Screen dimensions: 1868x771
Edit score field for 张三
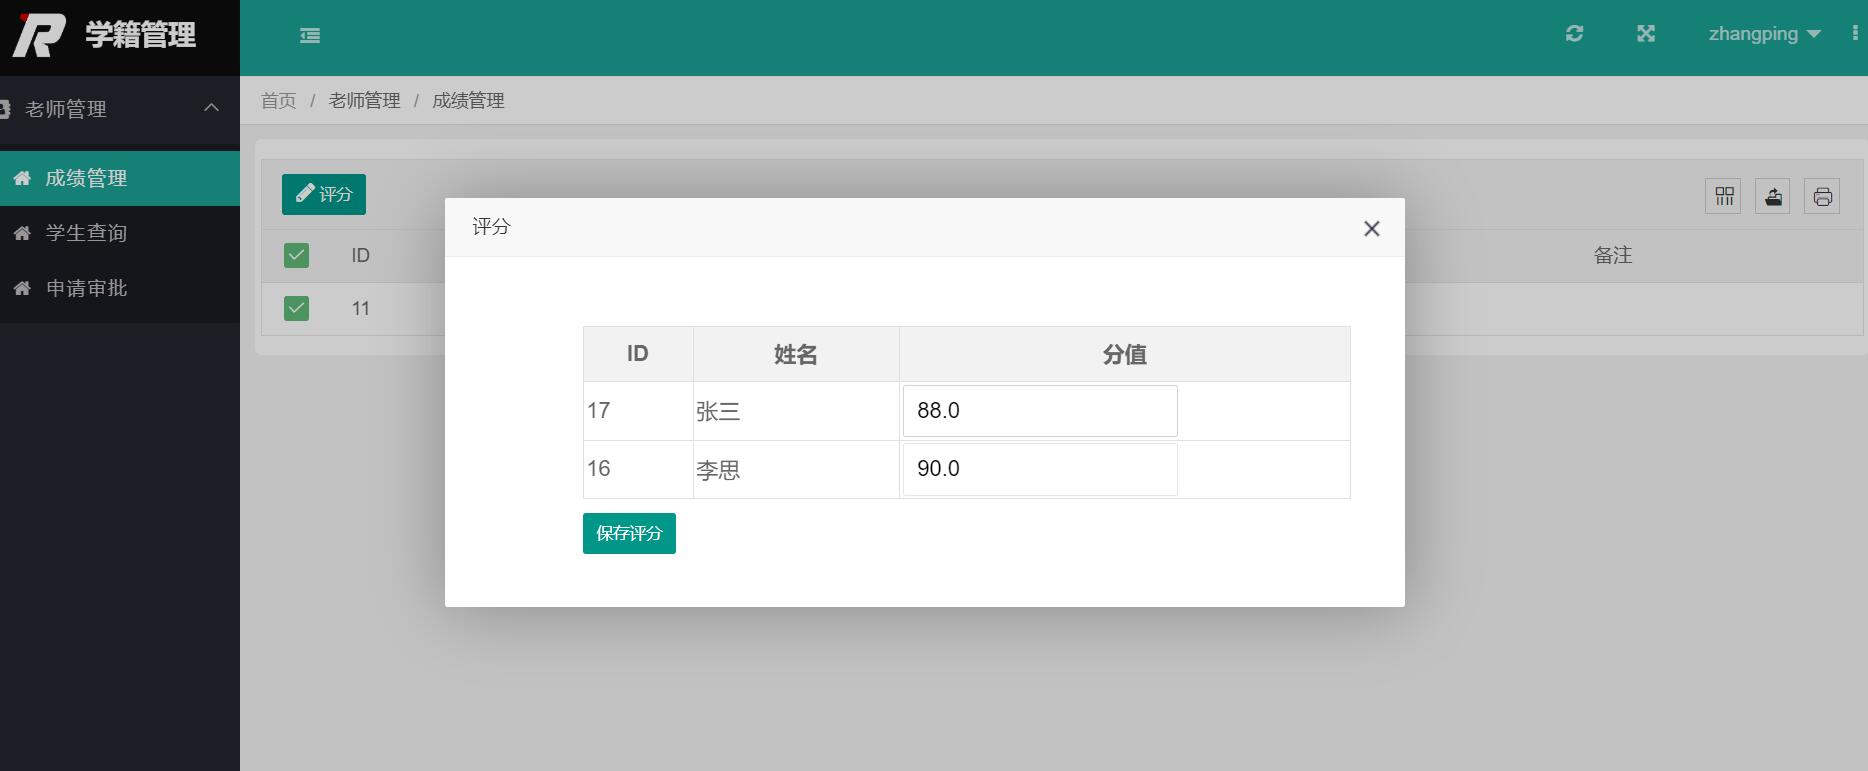1040,411
